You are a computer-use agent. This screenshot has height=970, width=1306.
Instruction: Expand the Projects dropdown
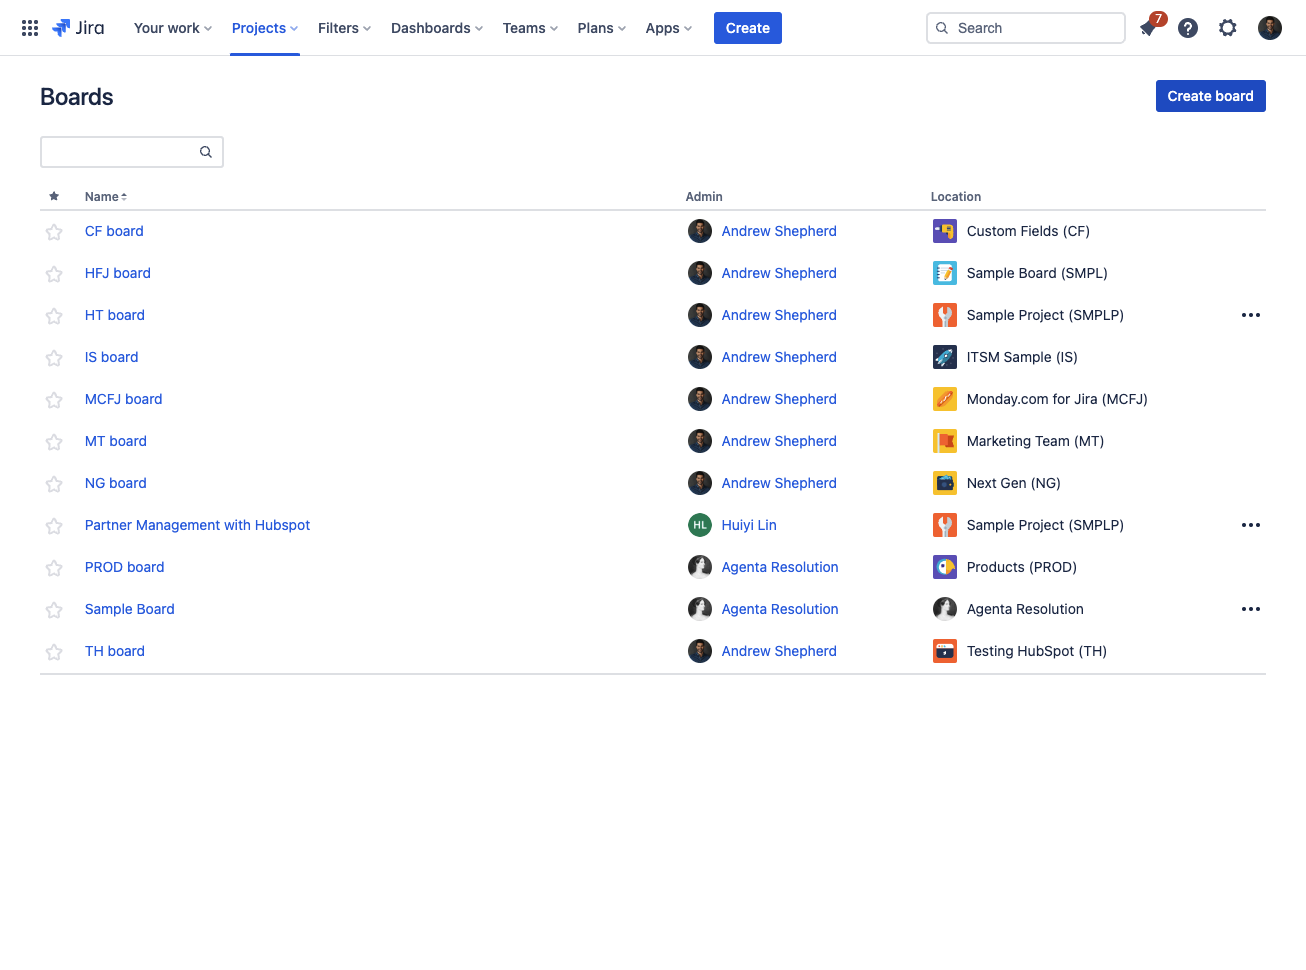point(265,28)
